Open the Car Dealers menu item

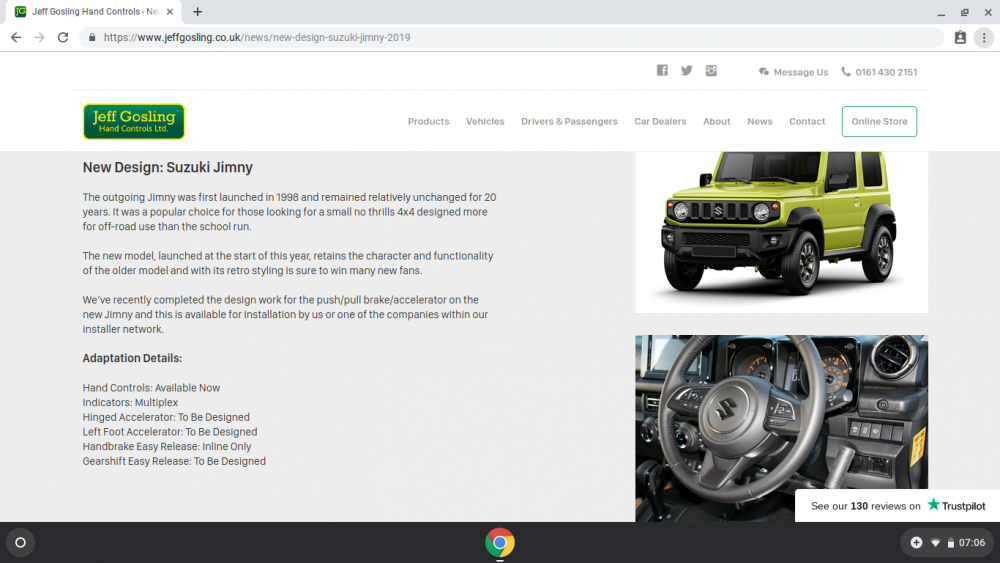(x=660, y=121)
